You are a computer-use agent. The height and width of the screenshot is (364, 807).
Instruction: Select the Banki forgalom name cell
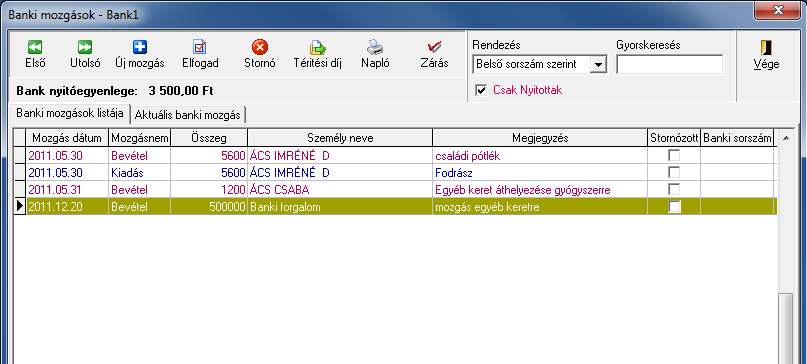pyautogui.click(x=340, y=206)
